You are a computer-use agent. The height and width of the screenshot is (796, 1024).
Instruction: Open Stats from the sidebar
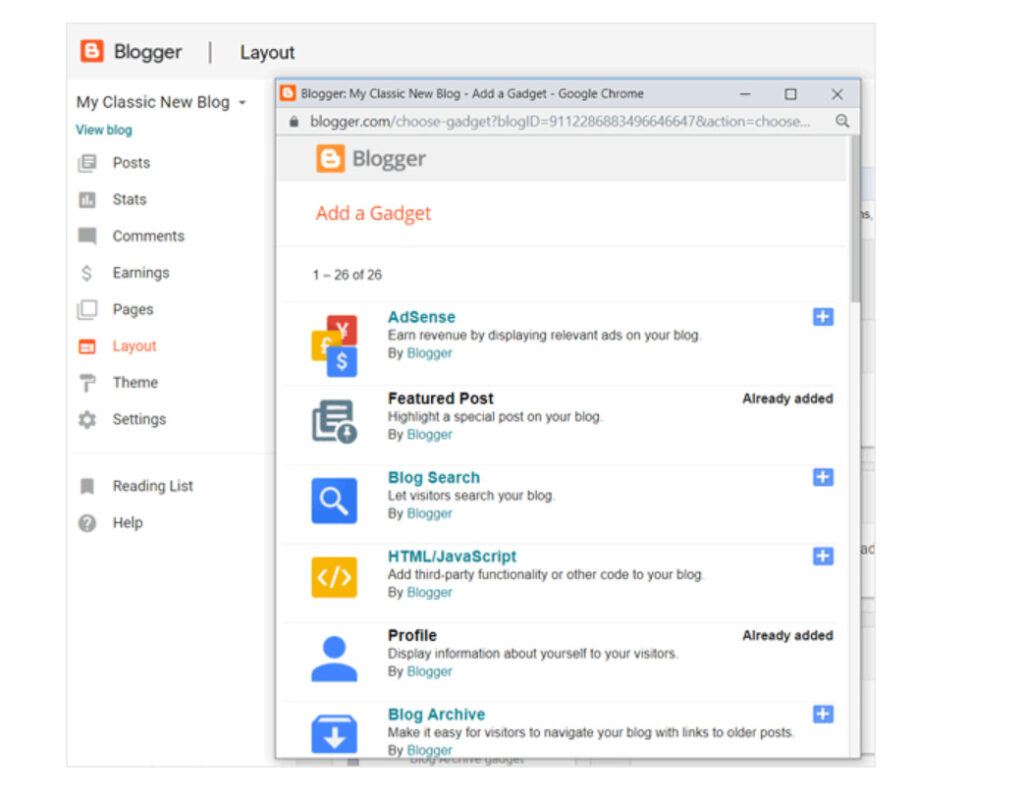coord(129,200)
